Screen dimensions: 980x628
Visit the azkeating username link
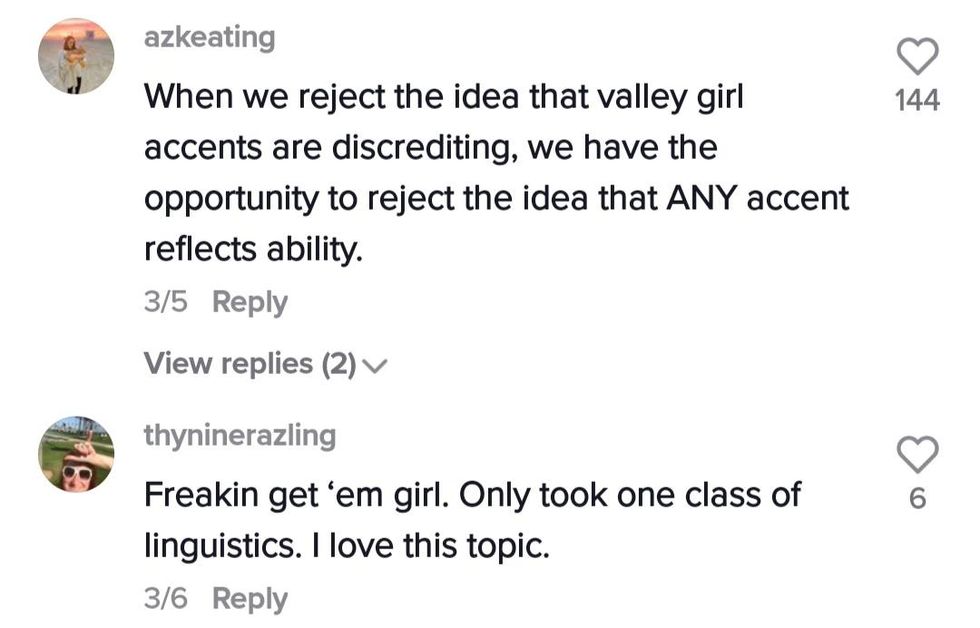(209, 38)
